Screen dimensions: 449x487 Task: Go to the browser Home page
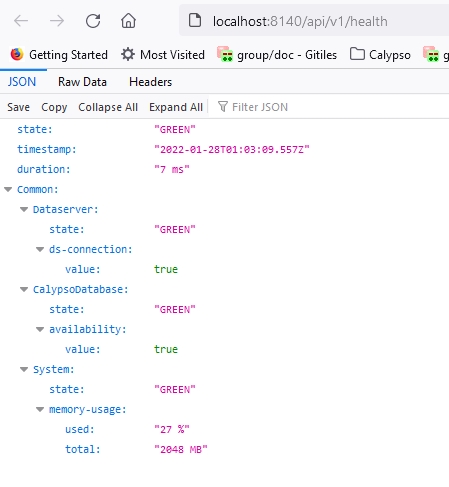(x=128, y=21)
